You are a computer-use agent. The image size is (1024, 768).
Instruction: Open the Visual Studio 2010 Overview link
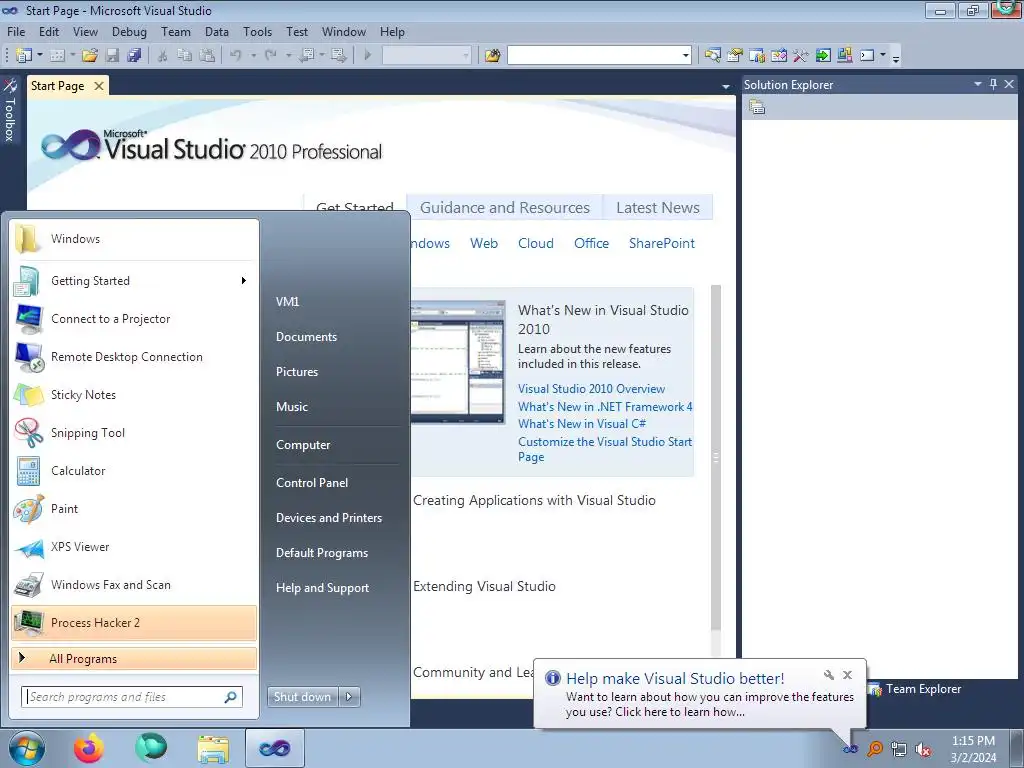(591, 389)
